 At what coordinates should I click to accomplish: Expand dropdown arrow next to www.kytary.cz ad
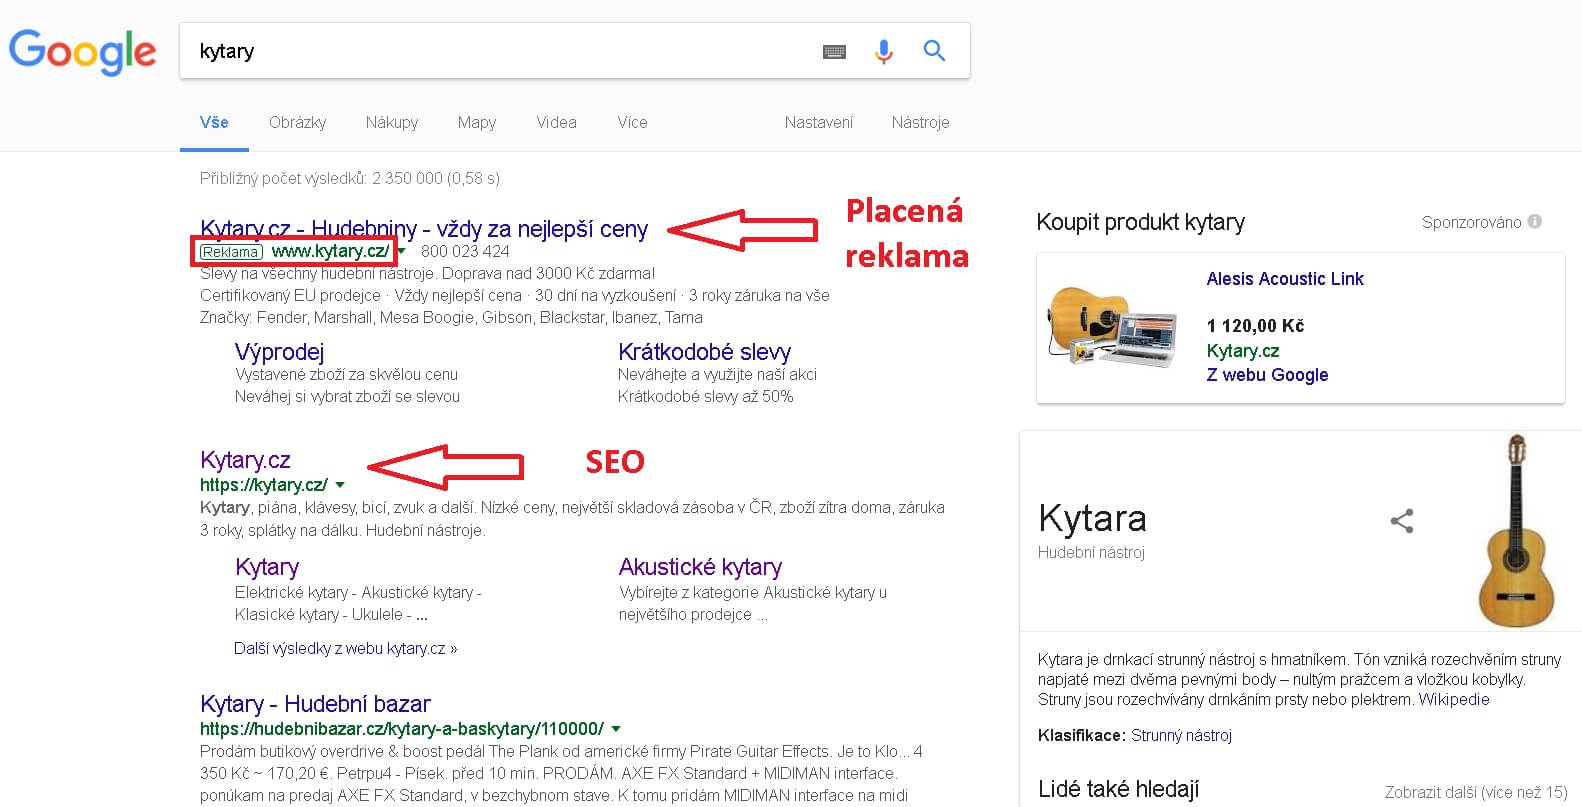pos(402,252)
